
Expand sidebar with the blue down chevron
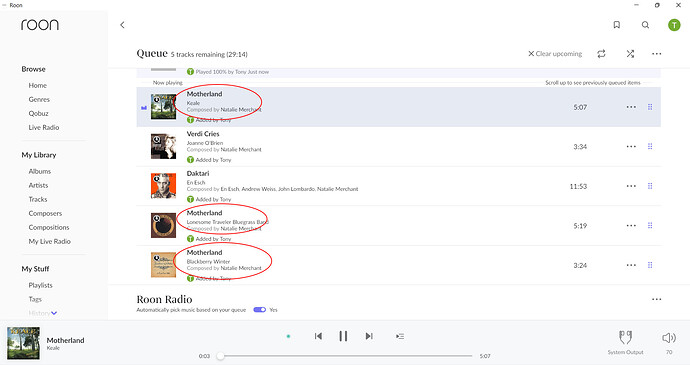[54, 313]
